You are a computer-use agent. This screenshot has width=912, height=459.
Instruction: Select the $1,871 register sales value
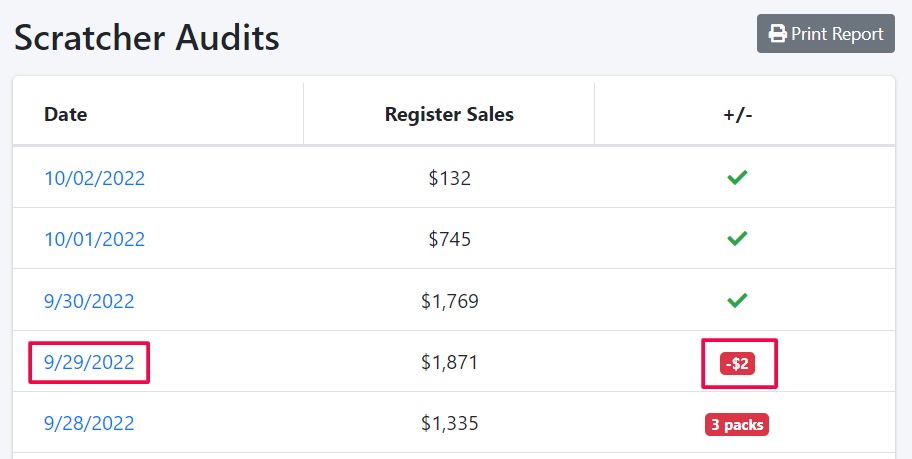(x=450, y=362)
